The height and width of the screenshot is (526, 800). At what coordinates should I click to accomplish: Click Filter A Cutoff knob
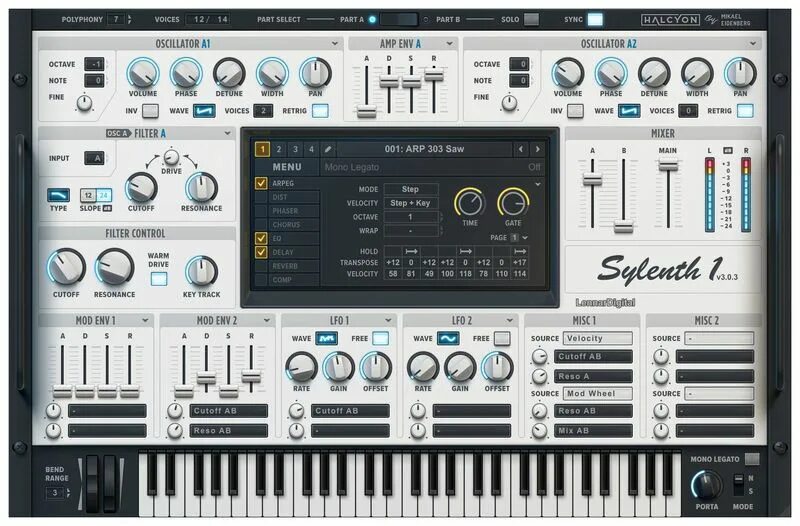(141, 188)
